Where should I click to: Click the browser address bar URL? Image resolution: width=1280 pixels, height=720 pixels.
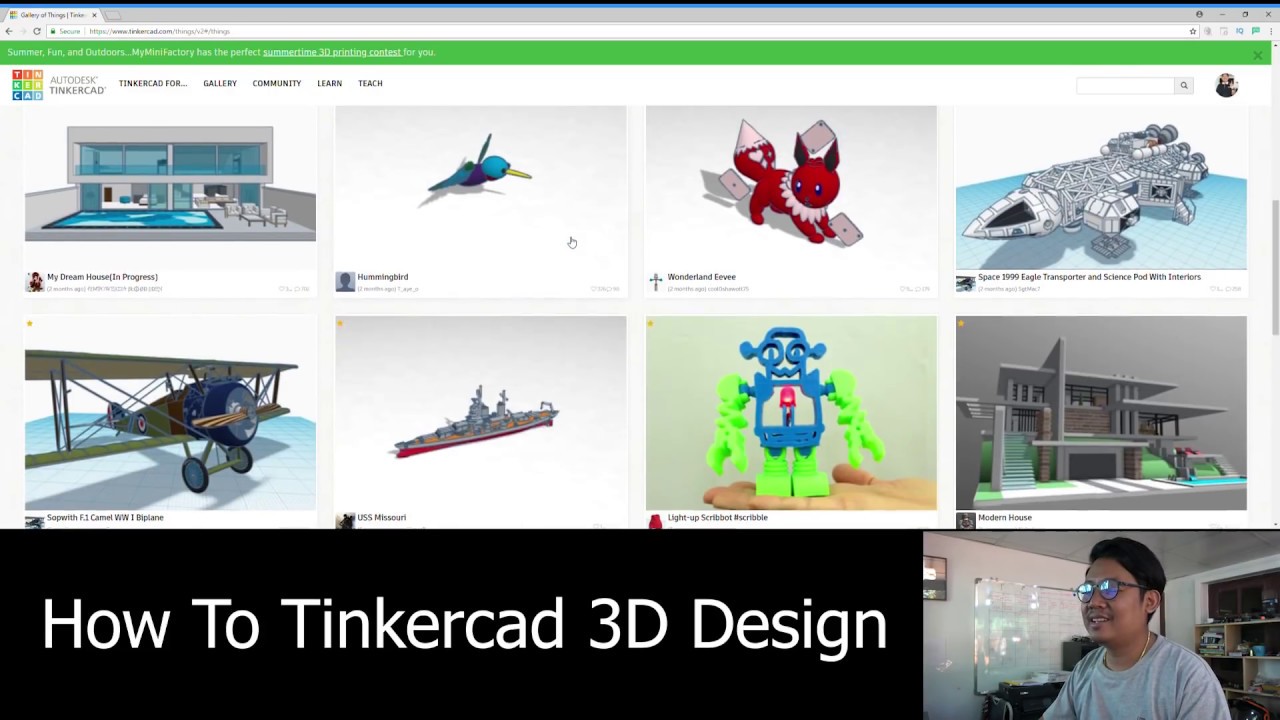click(159, 31)
